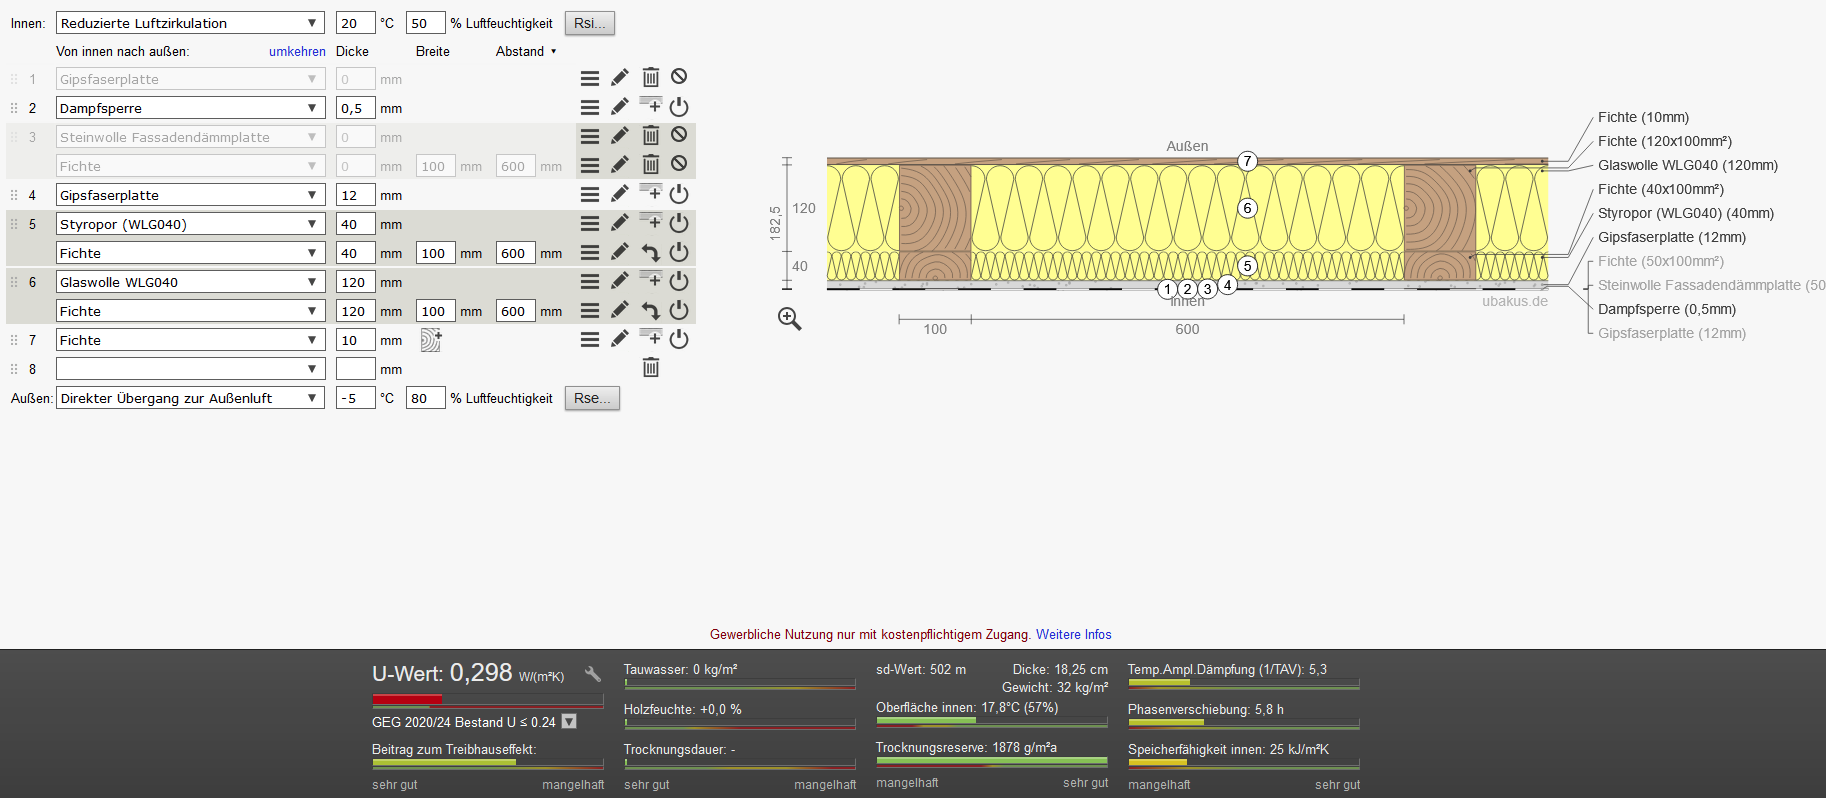The image size is (1826, 798).
Task: Toggle the power icon for layer 7 Fichte
Action: pos(679,340)
